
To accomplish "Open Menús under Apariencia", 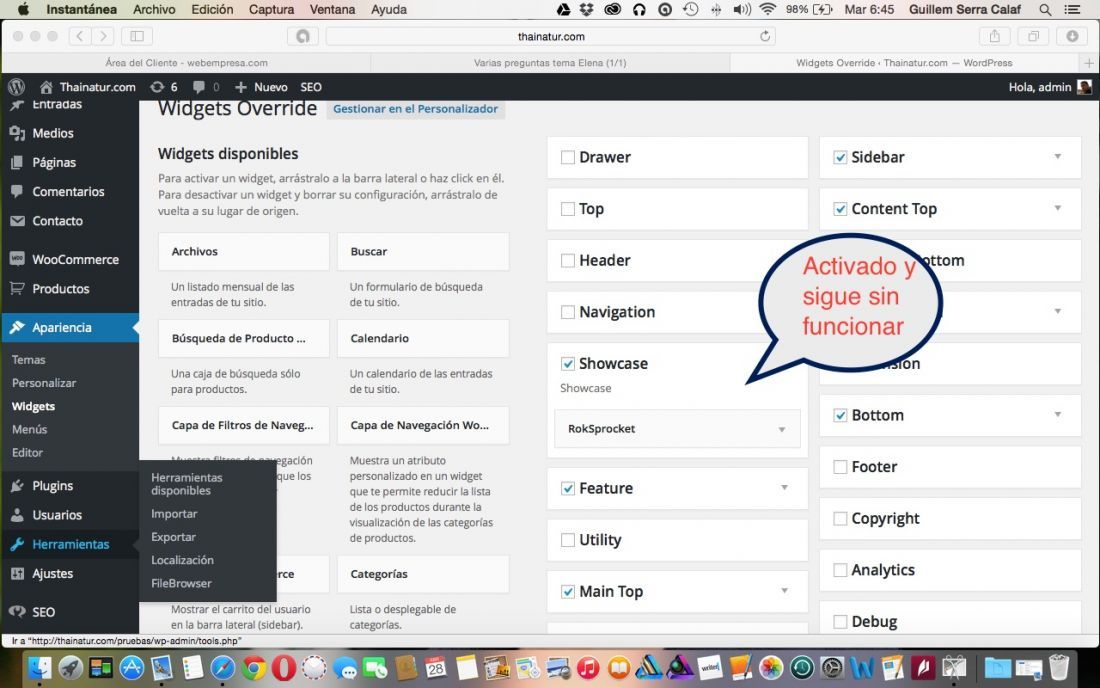I will [29, 429].
